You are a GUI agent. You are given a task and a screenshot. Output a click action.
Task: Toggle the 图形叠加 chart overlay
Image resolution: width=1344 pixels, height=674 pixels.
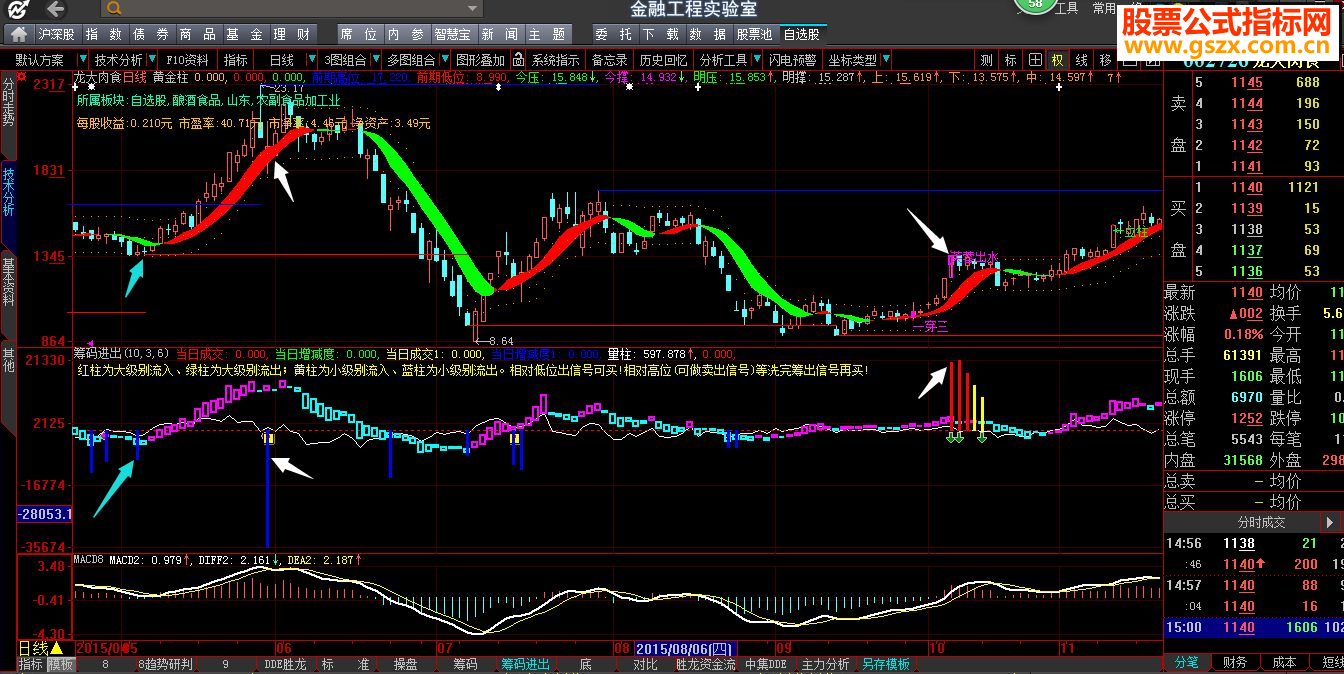point(481,60)
